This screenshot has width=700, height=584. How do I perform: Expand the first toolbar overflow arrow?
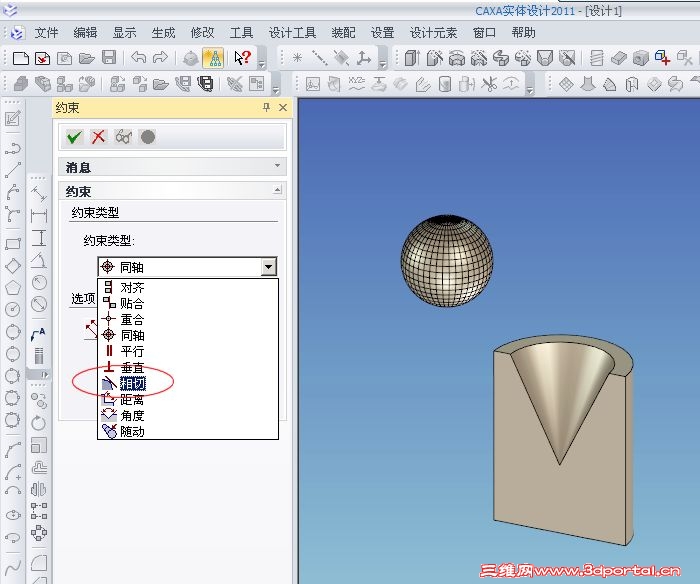pos(262,64)
